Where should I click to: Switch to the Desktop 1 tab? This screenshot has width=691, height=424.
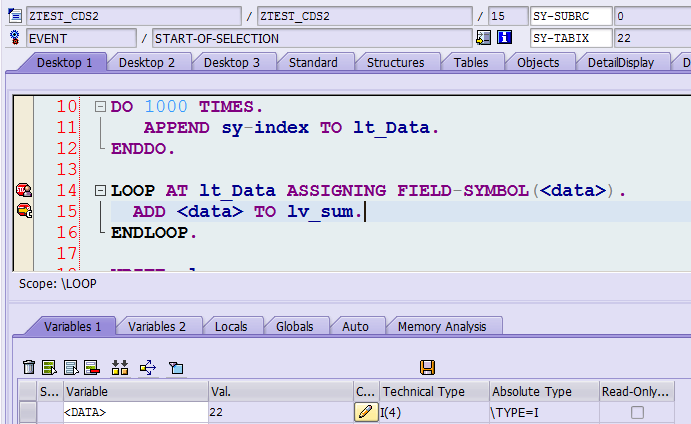coord(64,63)
